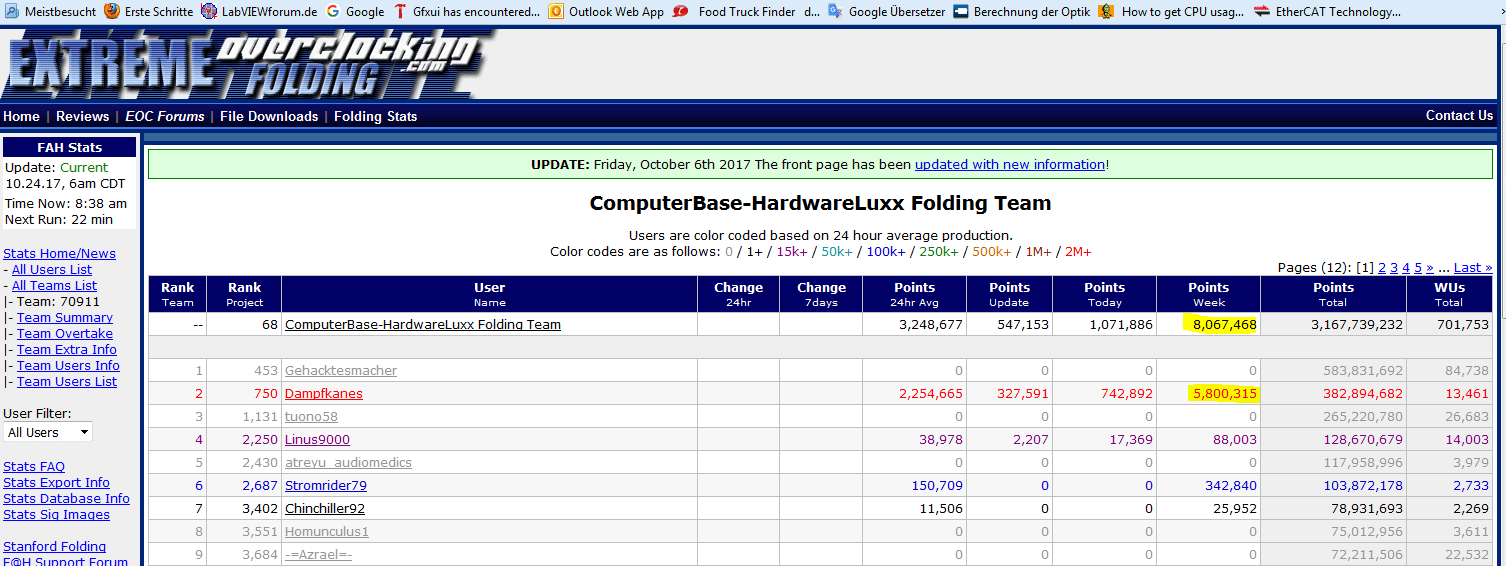The height and width of the screenshot is (566, 1506).
Task: Open Team Users Info link
Action: click(68, 365)
